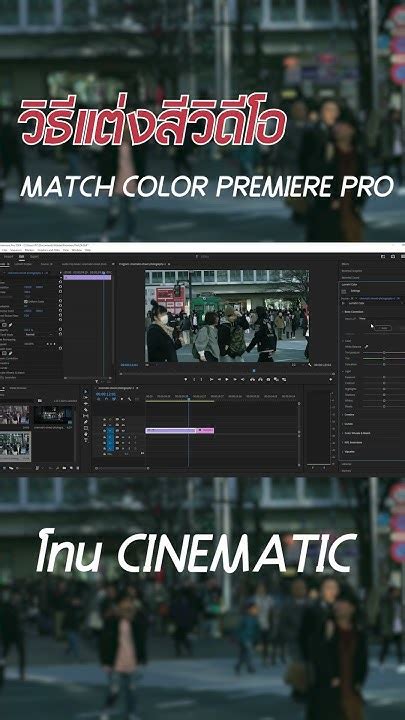Click the Auto button in Basic Correction

tap(383, 328)
